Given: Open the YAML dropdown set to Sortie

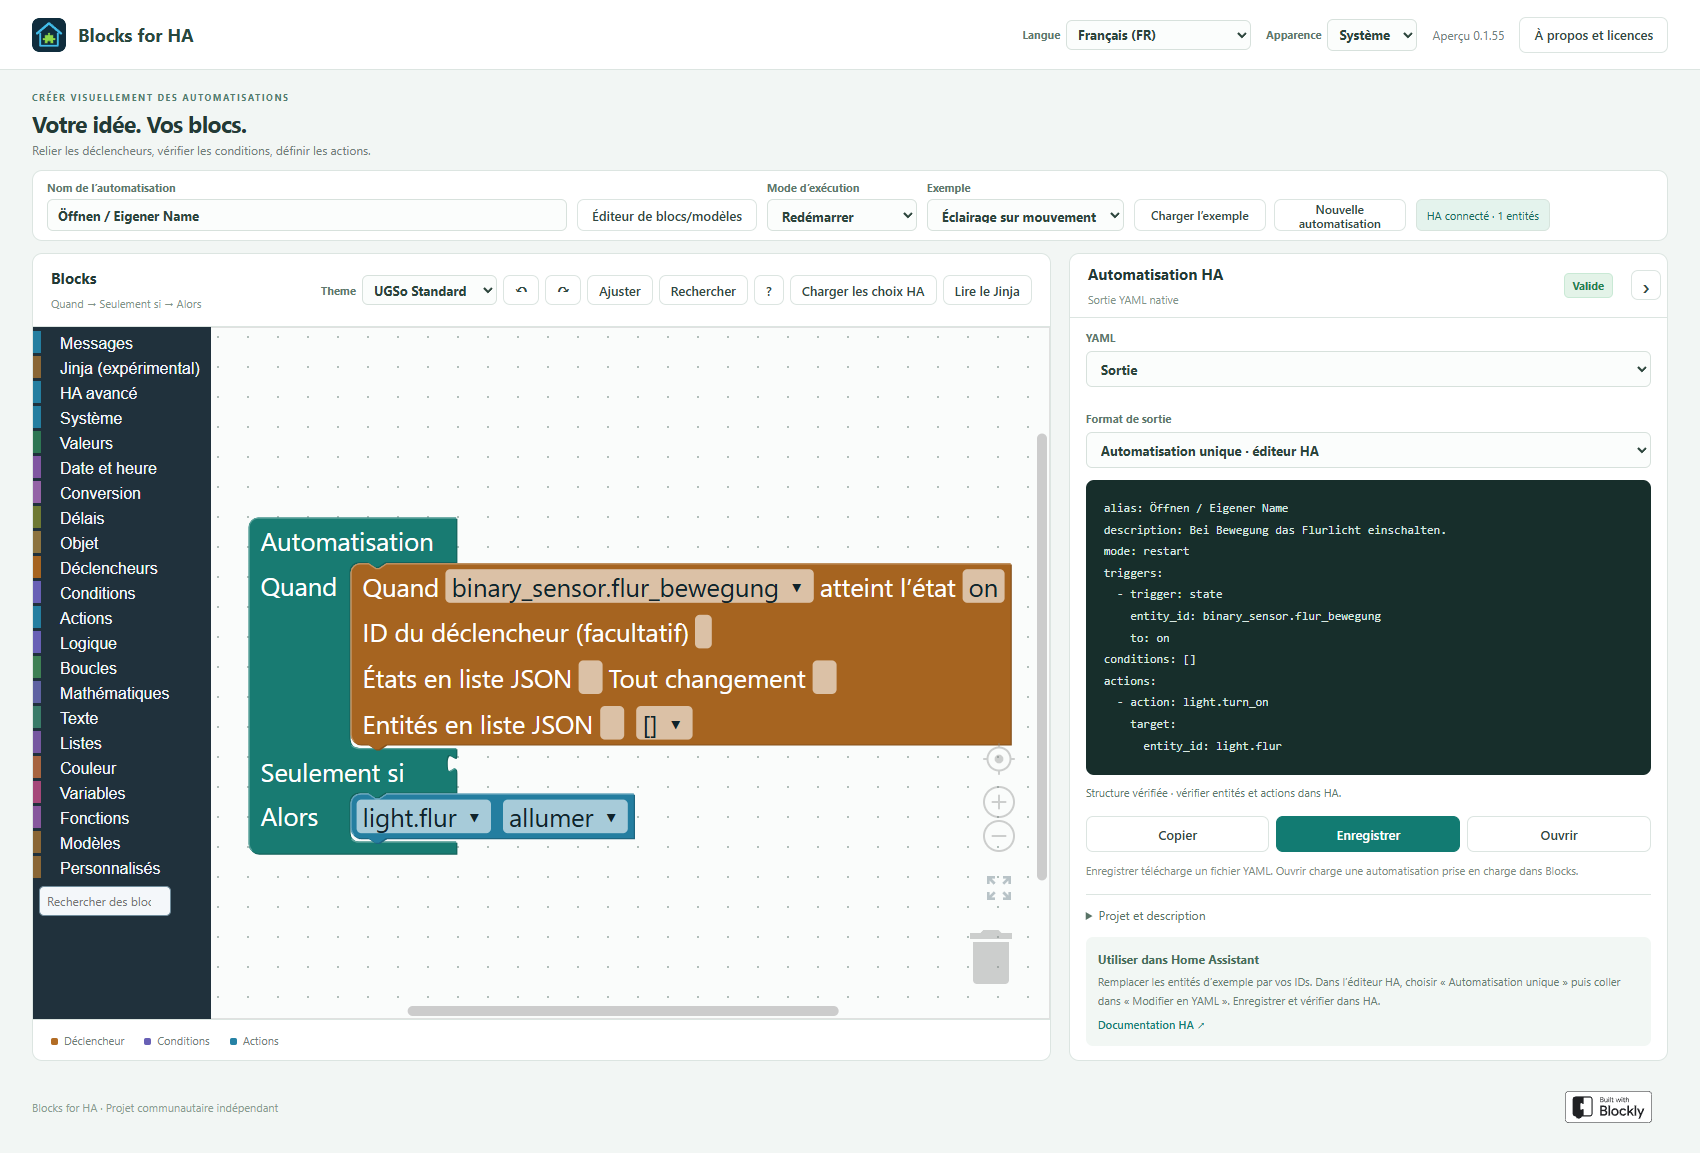Looking at the screenshot, I should [1368, 370].
